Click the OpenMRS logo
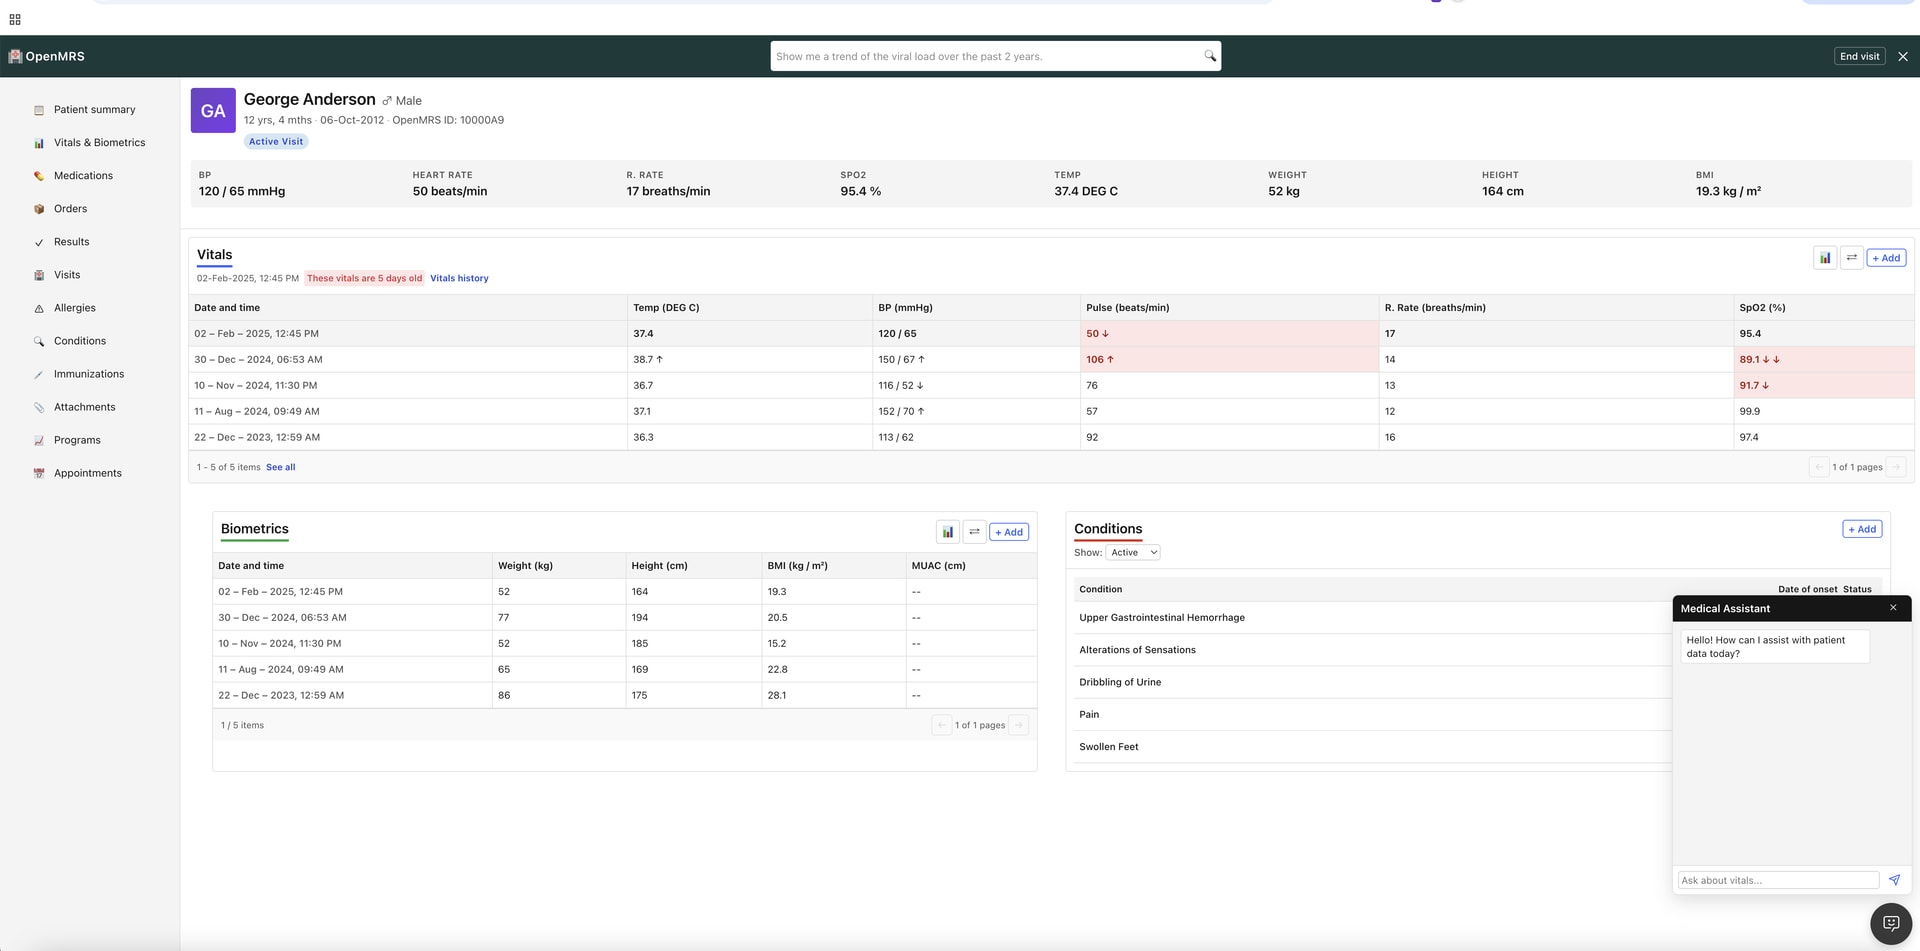 (x=47, y=57)
